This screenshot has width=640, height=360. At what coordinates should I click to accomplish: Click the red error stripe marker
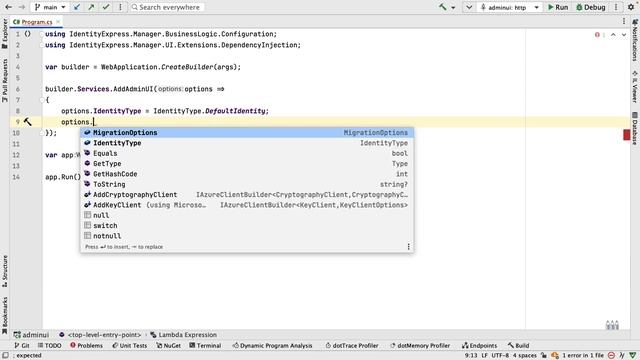coord(627,135)
